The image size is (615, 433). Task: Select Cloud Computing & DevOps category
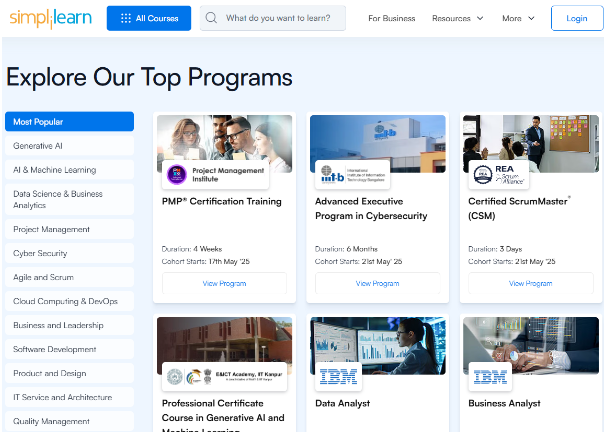69,301
